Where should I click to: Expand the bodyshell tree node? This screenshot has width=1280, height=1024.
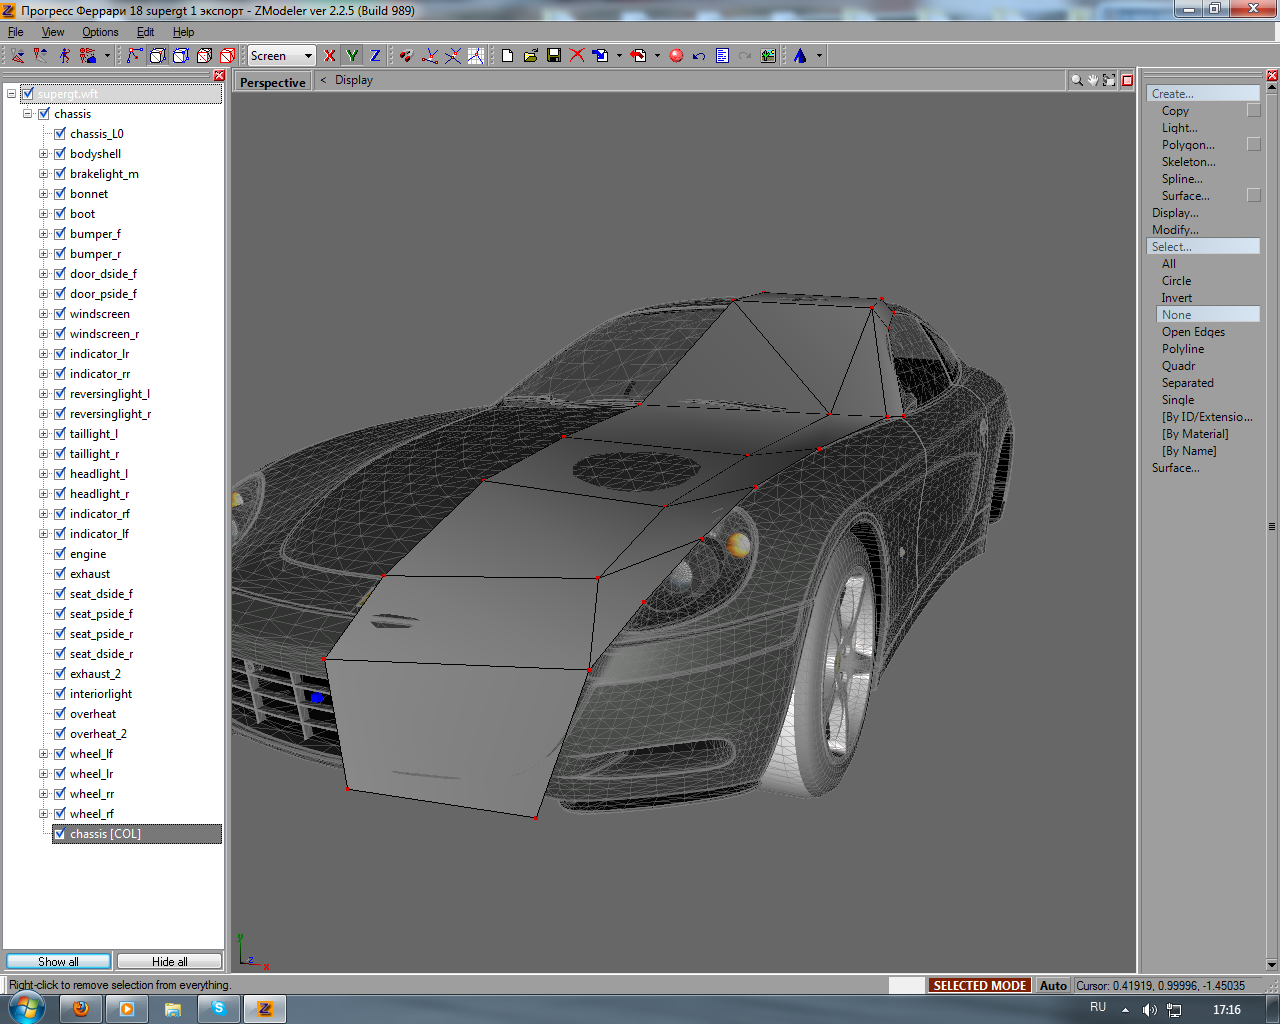pos(44,154)
